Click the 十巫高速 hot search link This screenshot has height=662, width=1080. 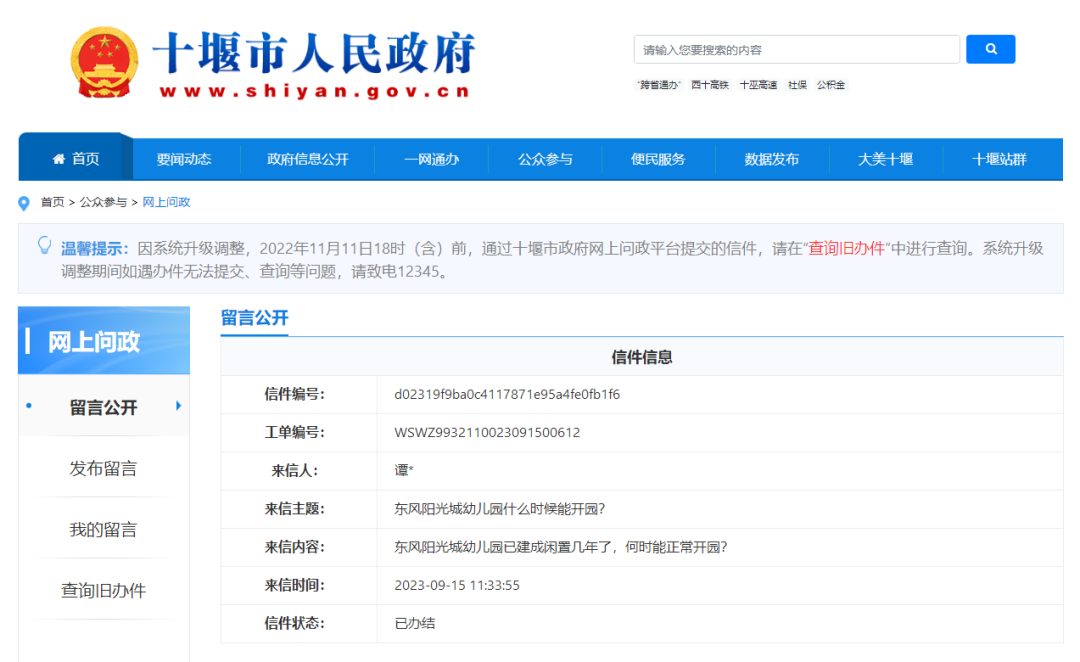click(758, 85)
